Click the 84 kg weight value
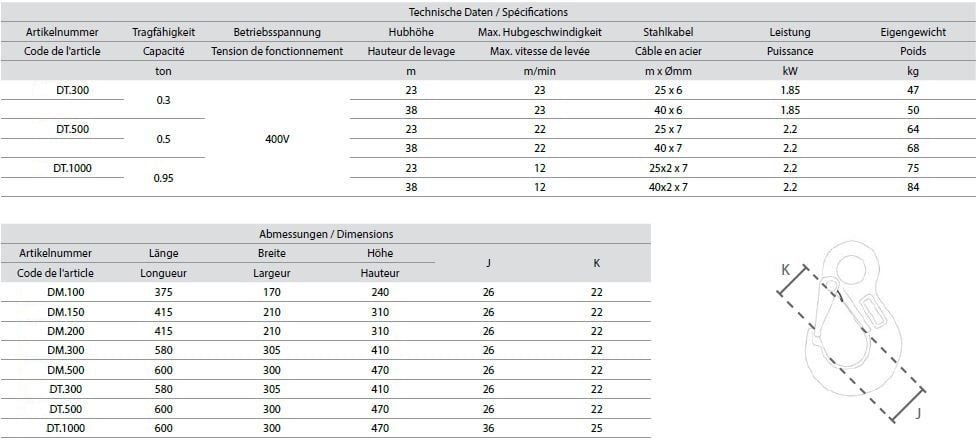 [911, 187]
